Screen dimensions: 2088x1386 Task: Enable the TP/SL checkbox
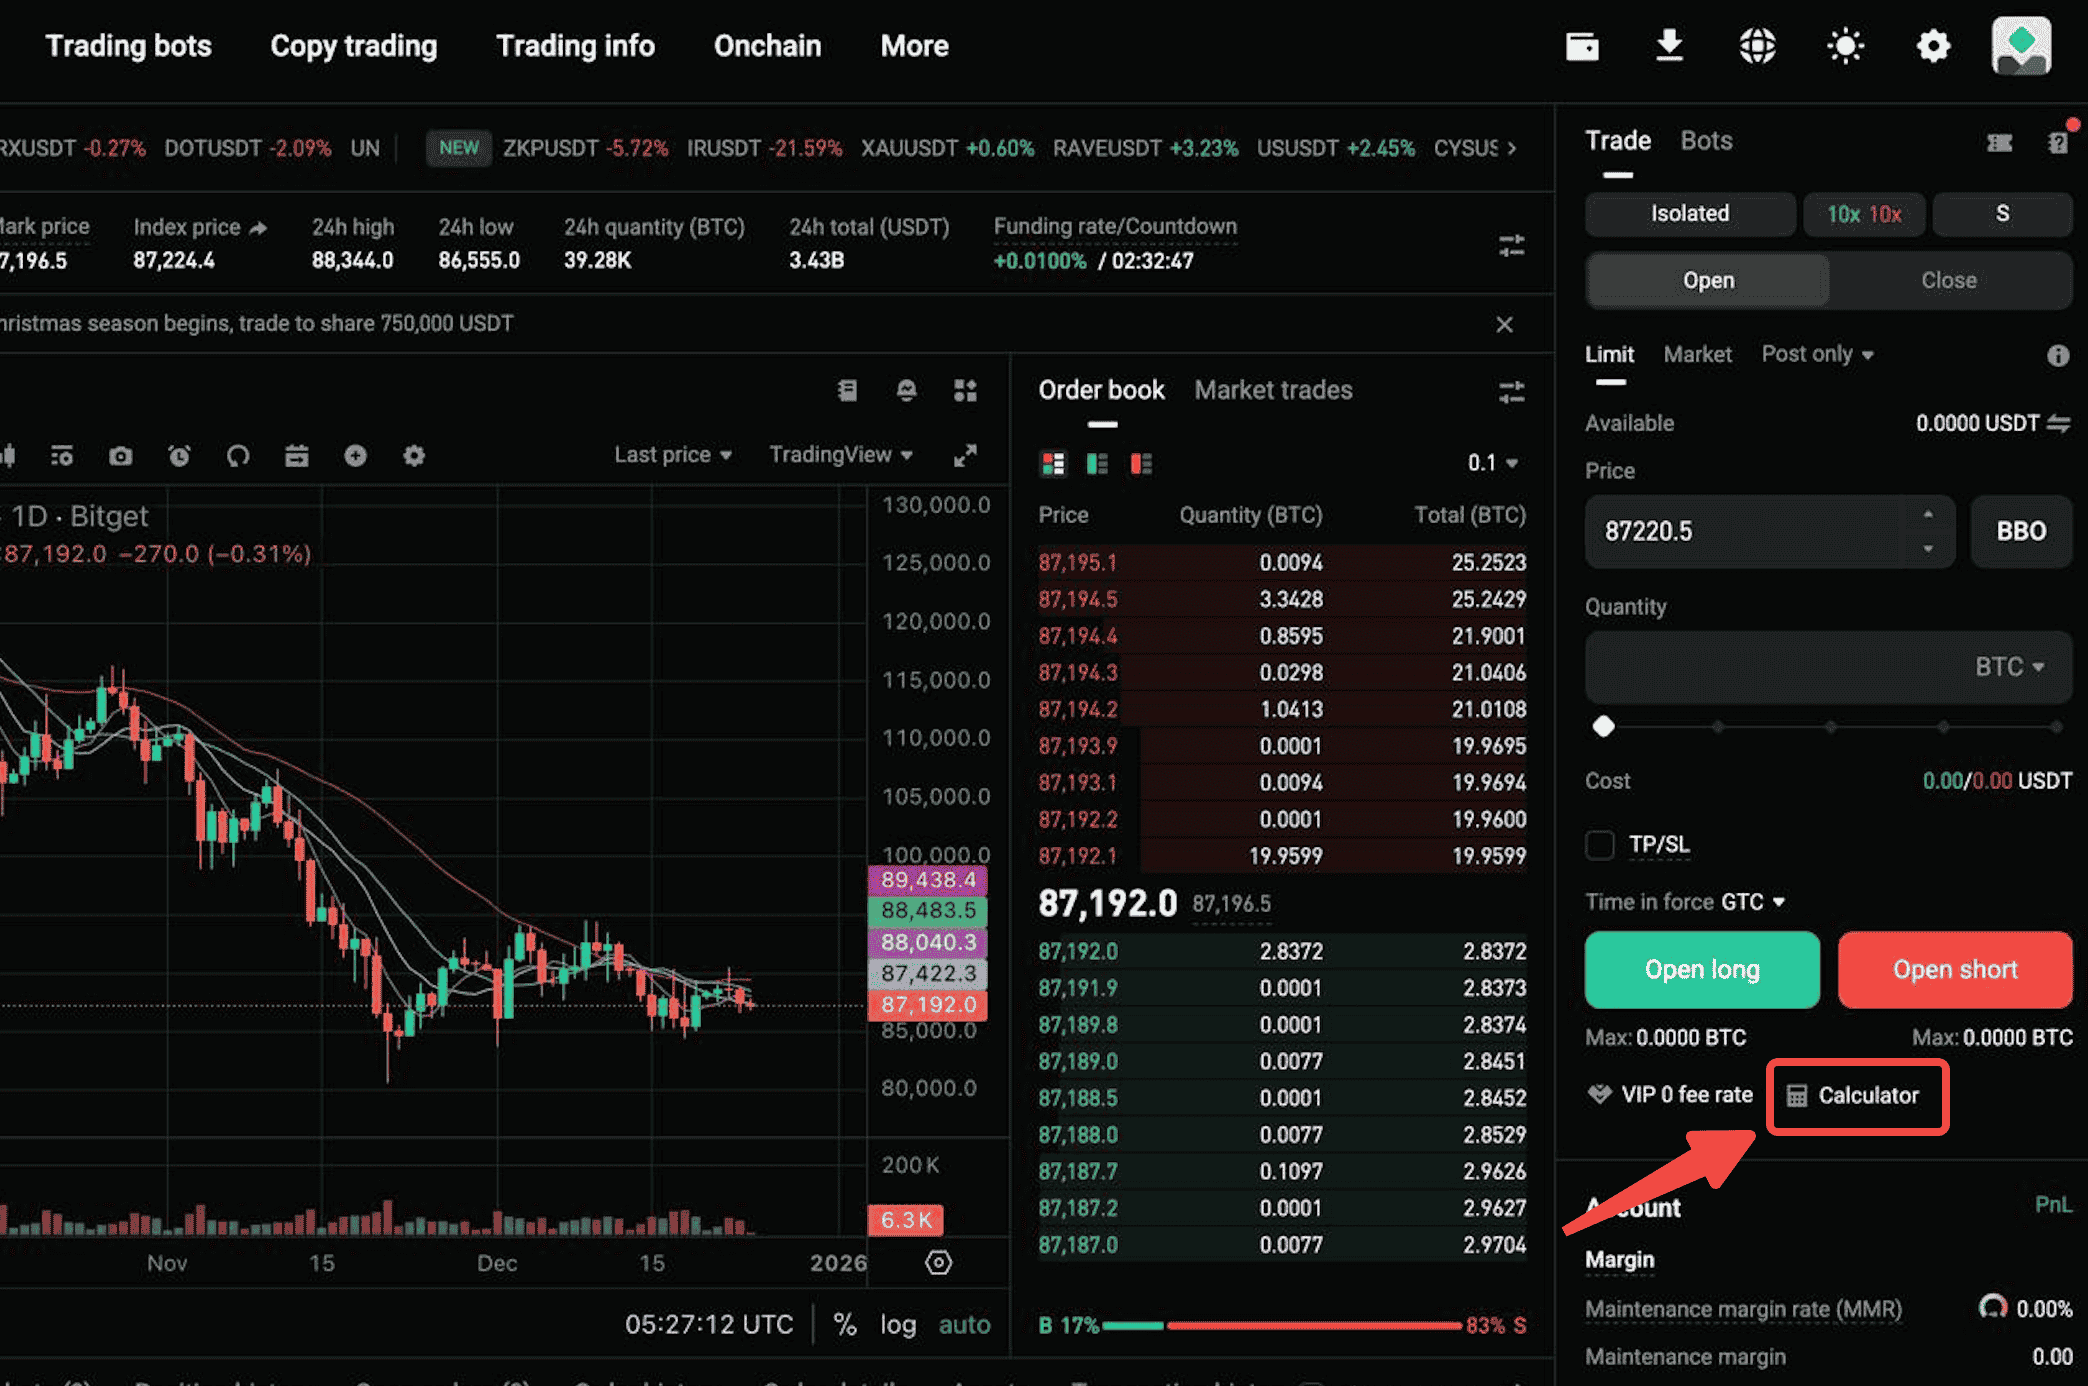pyautogui.click(x=1600, y=845)
